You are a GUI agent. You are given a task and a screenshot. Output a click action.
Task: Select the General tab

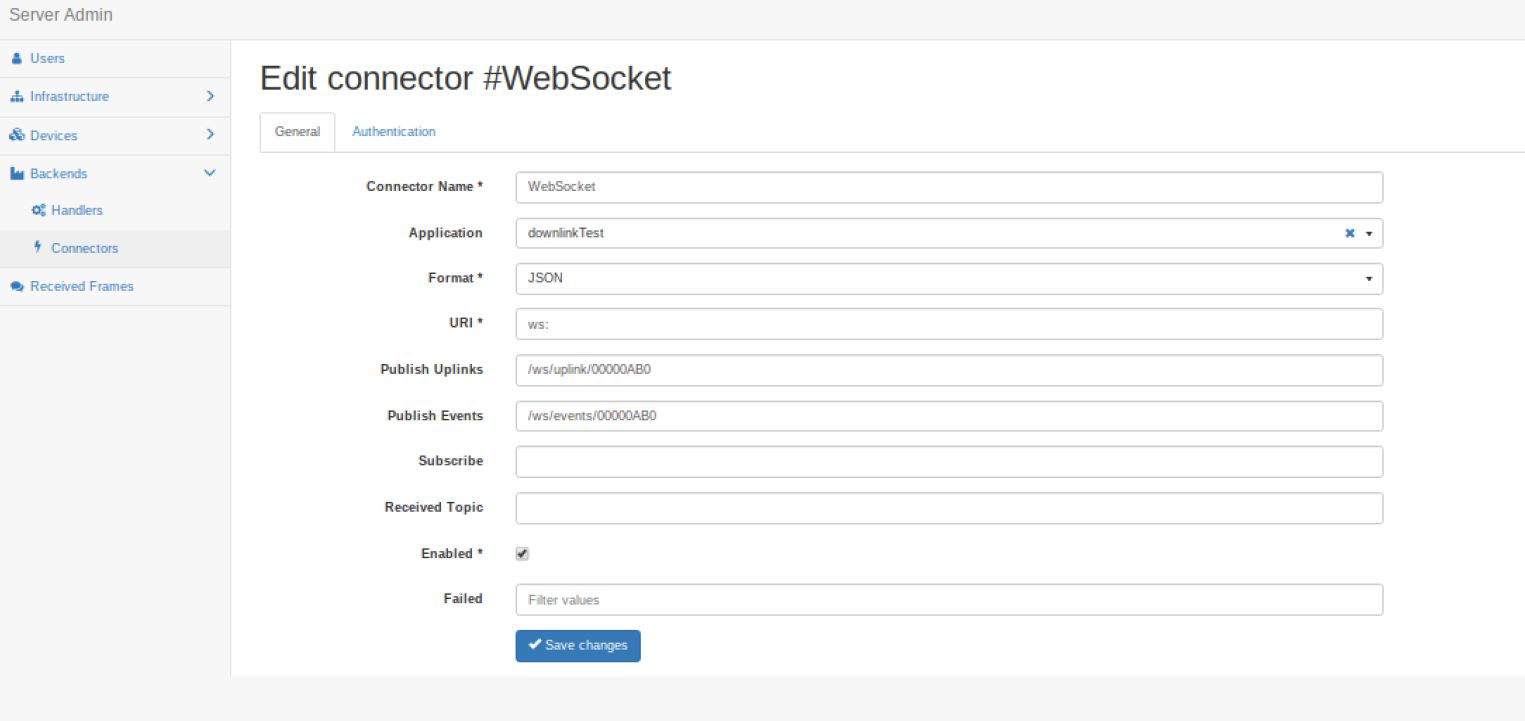(296, 131)
